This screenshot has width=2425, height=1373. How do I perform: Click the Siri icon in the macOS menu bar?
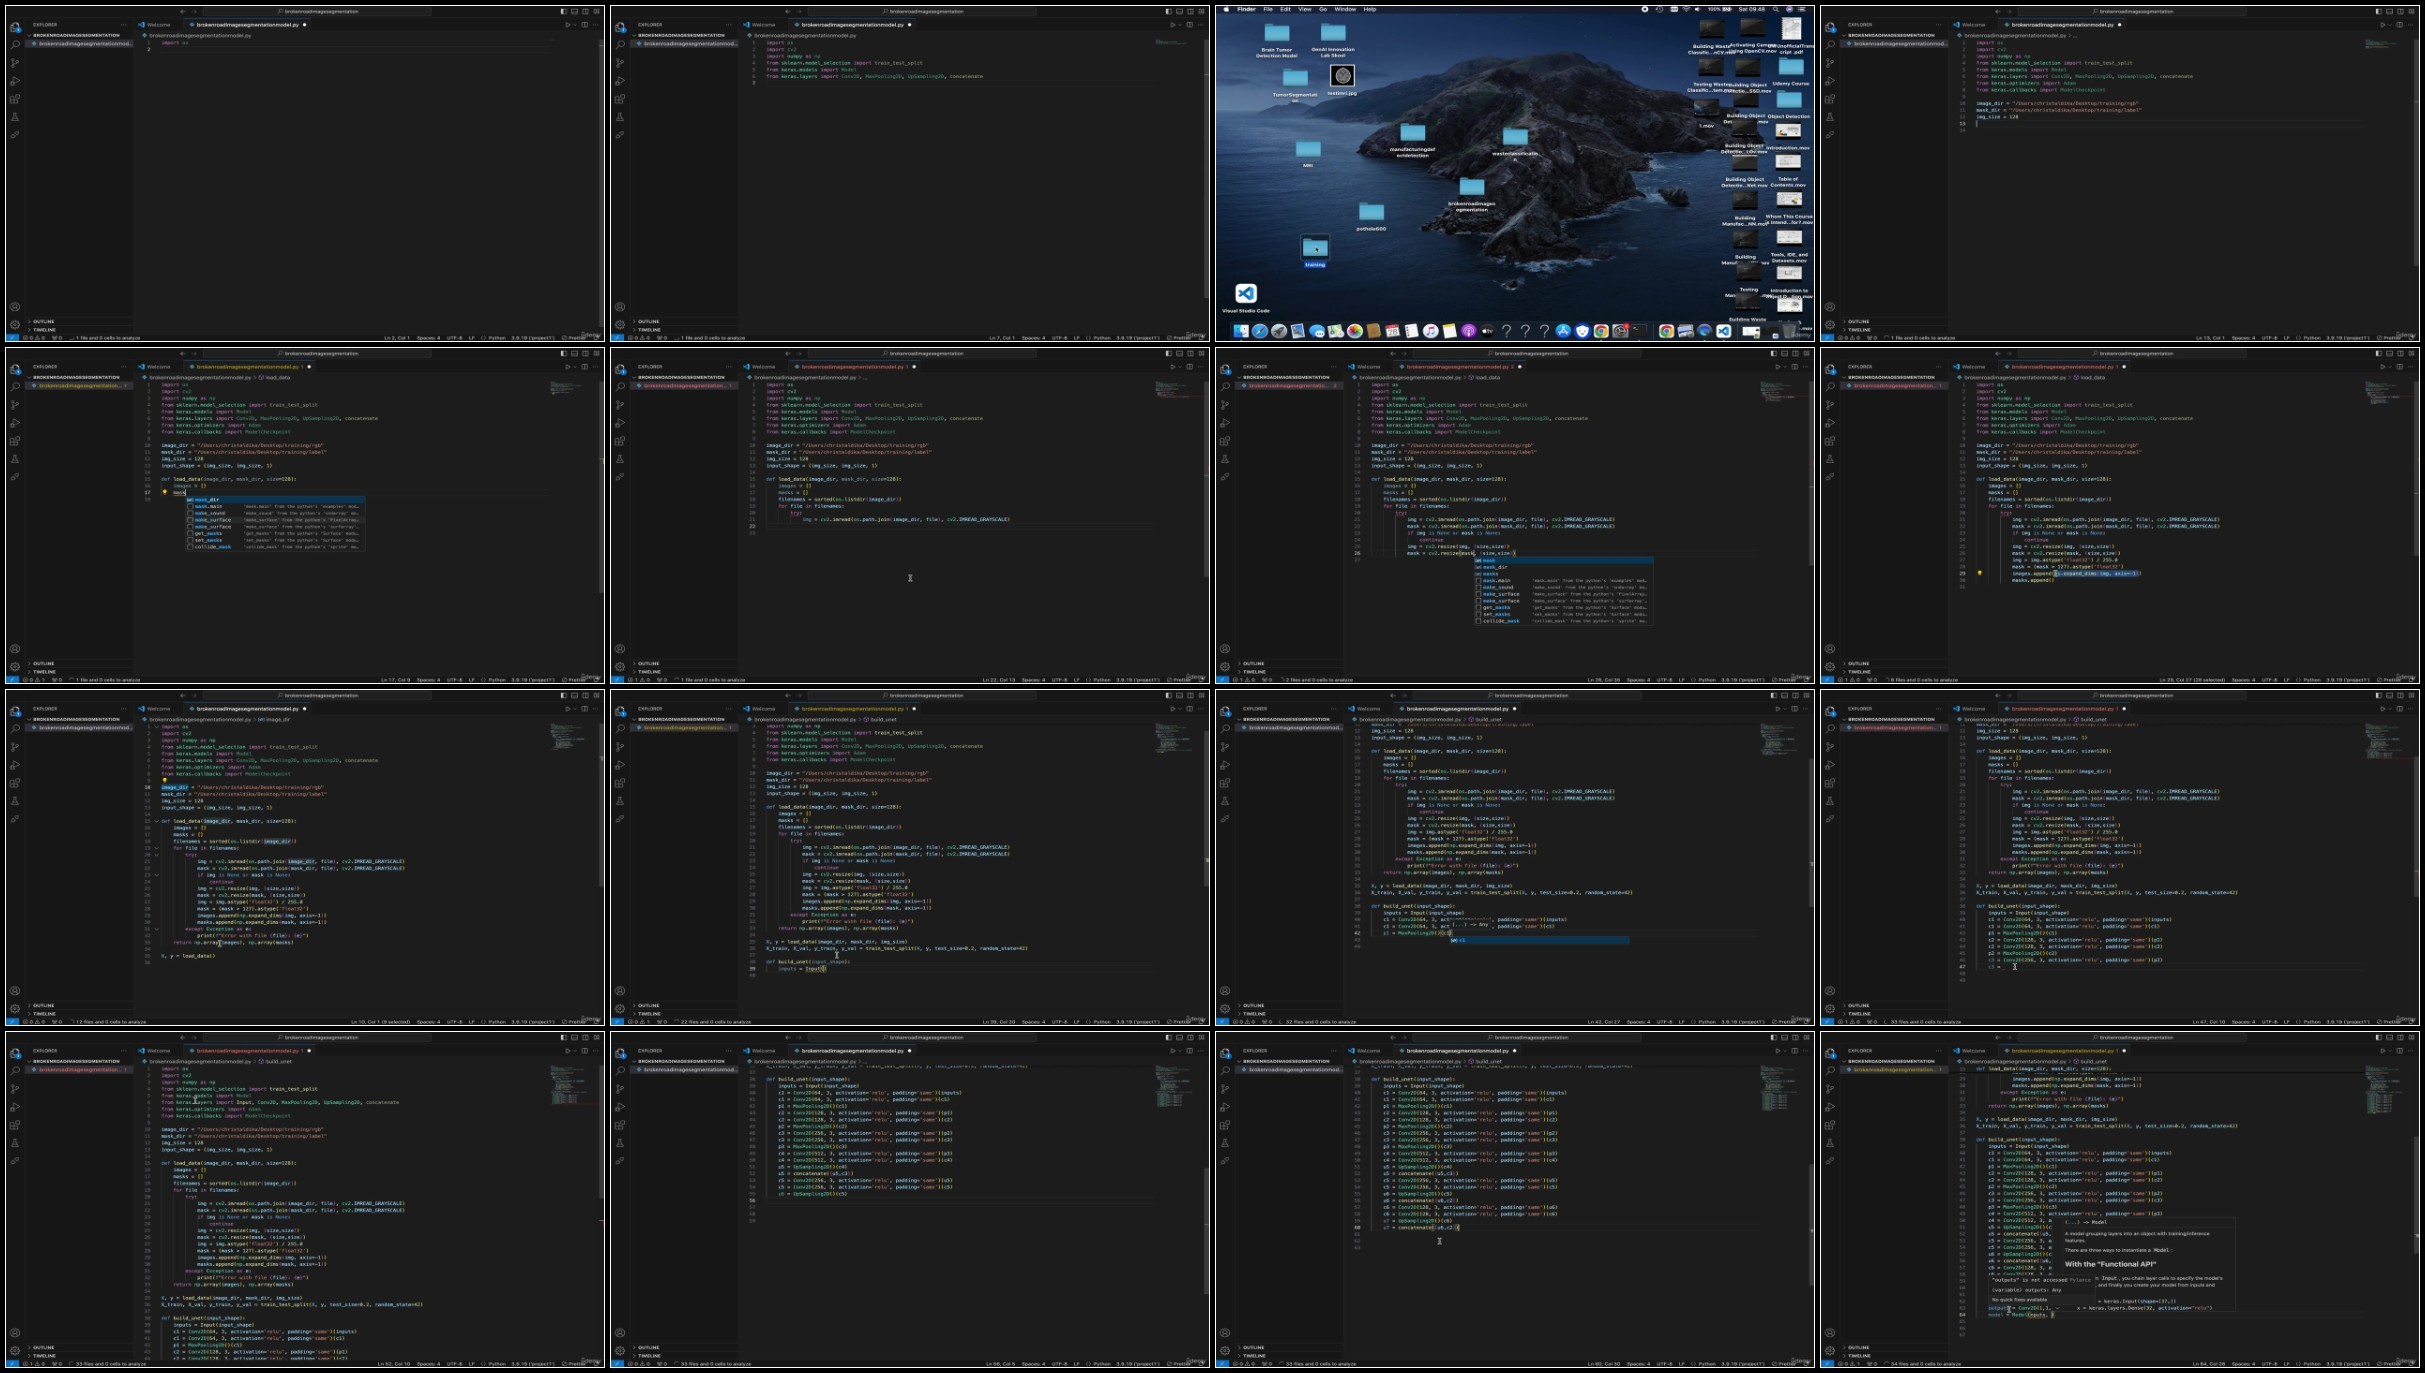coord(1789,9)
